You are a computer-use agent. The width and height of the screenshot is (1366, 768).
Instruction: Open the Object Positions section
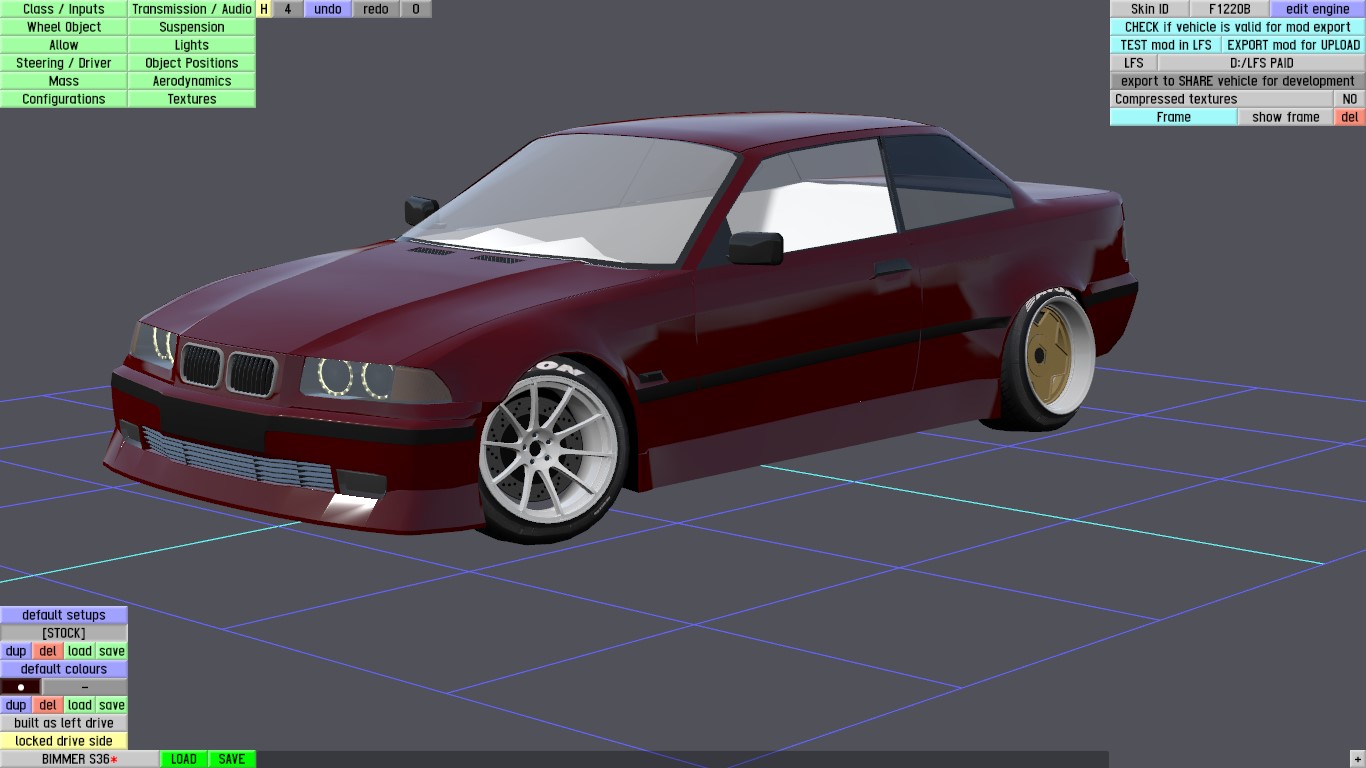[192, 63]
